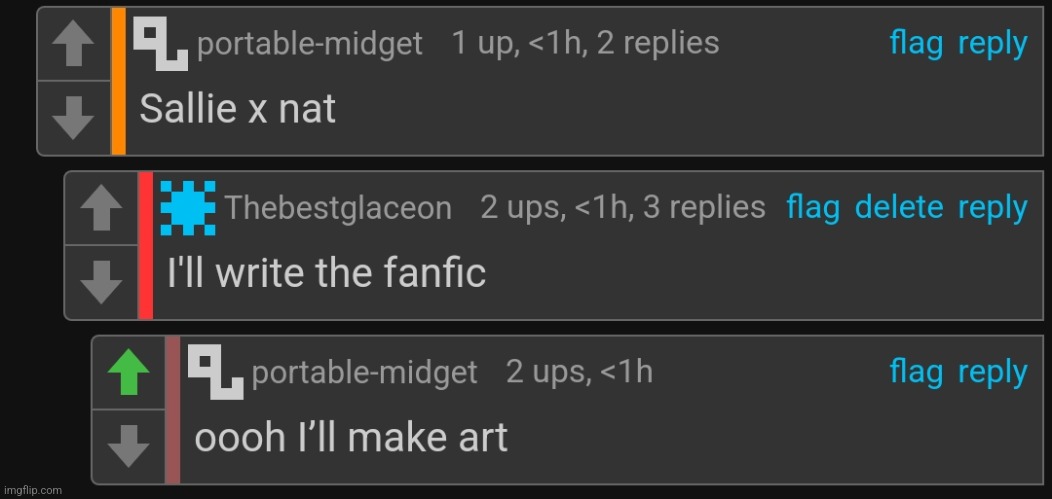Flag the "I'll write the fanfic" comment
The height and width of the screenshot is (499, 1052).
coord(813,207)
